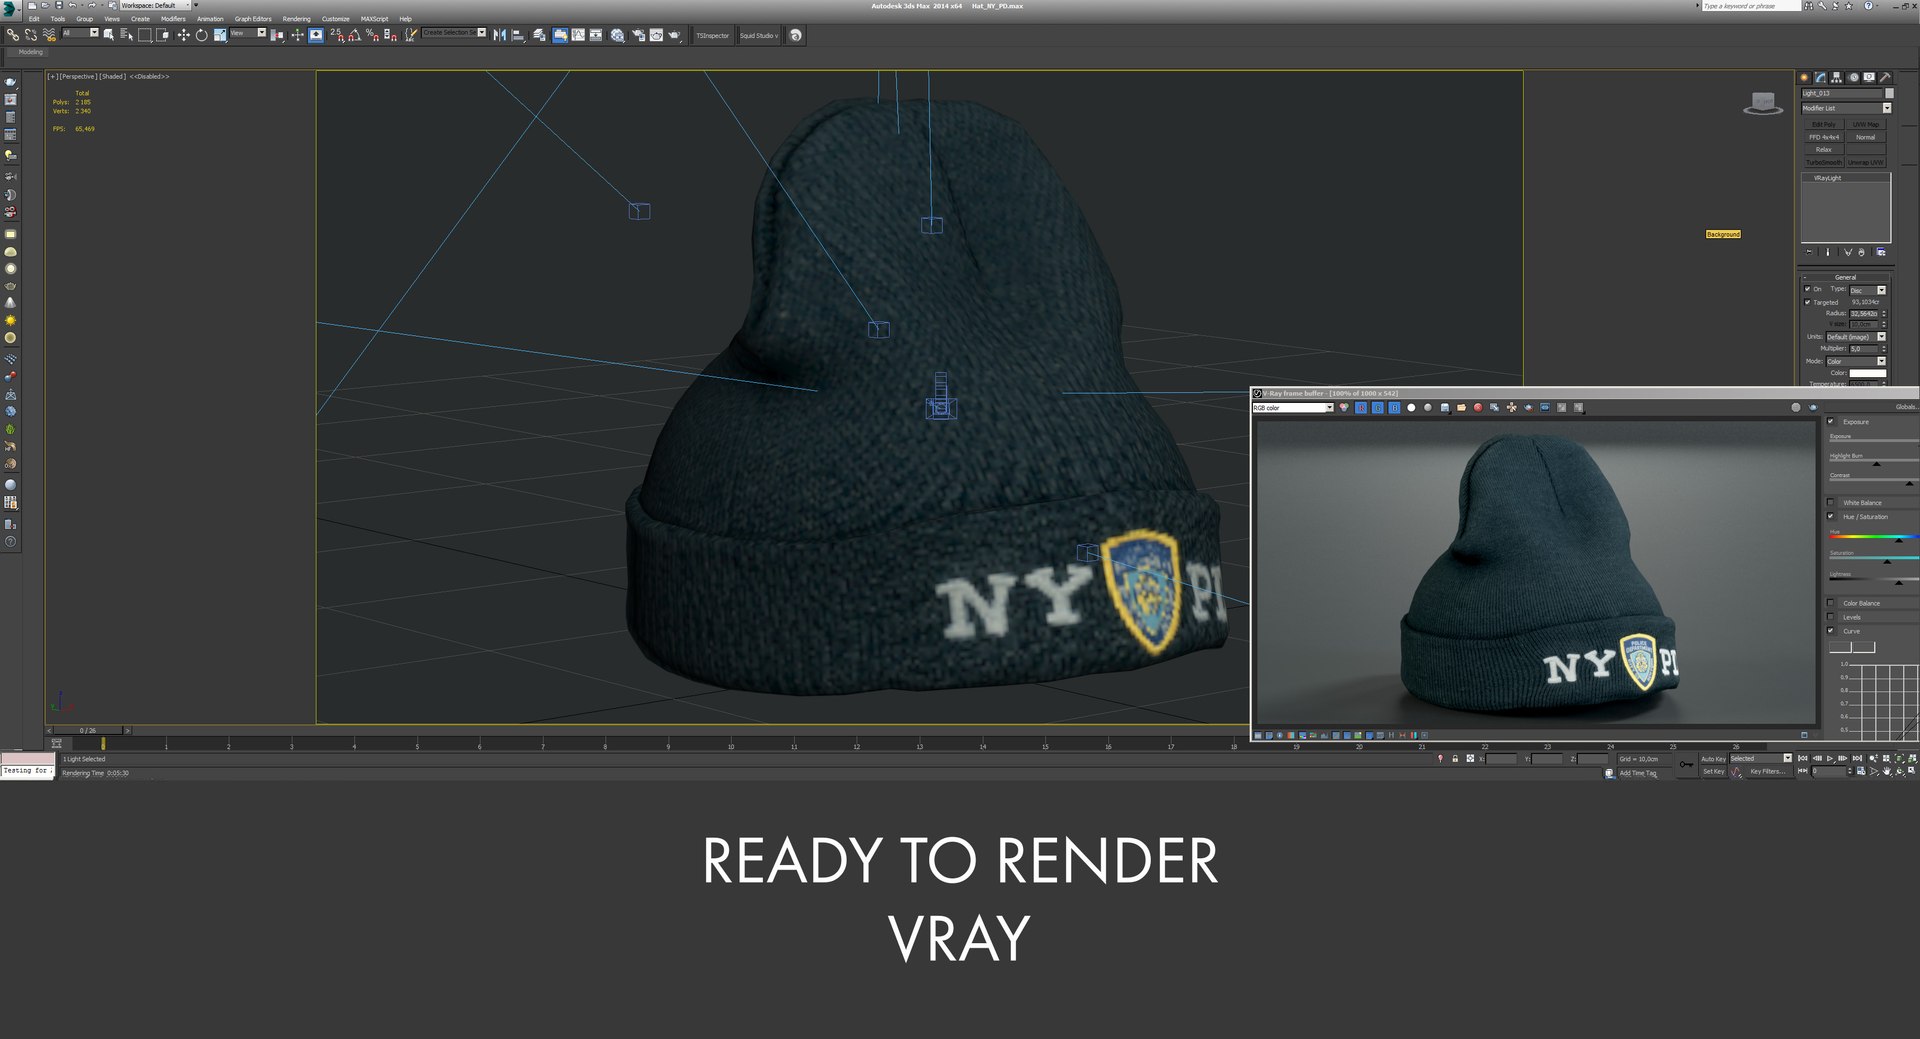
Task: Enable the Color Balance checkbox
Action: pos(1831,603)
